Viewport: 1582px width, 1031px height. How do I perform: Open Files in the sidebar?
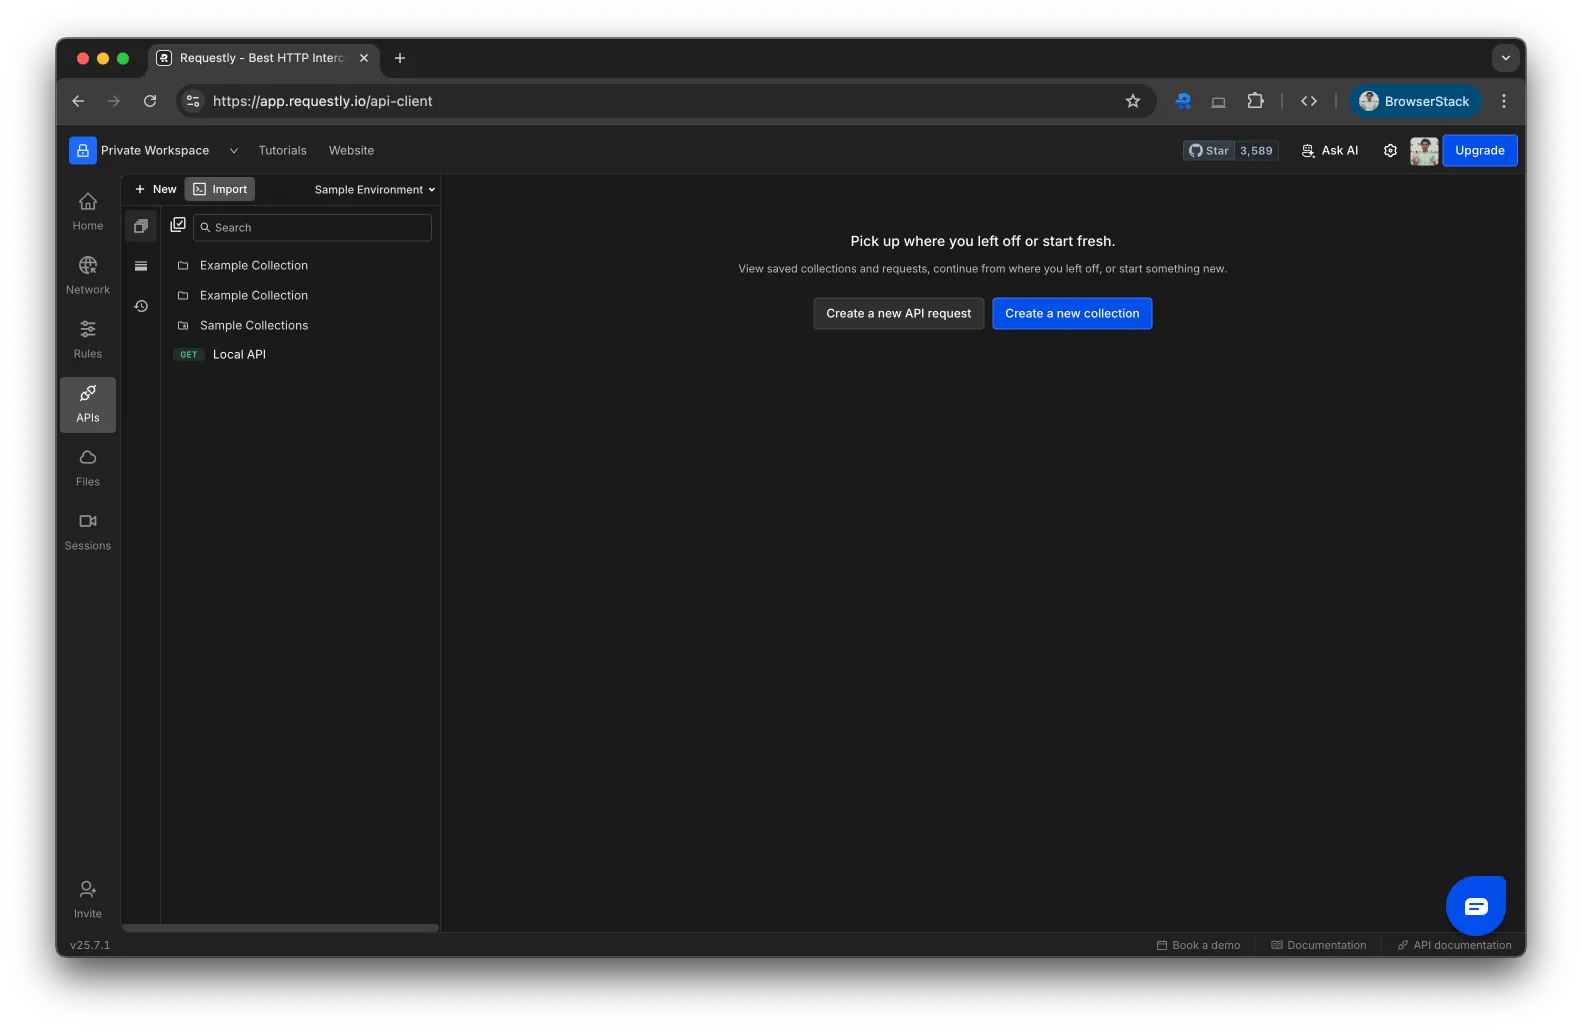(88, 468)
